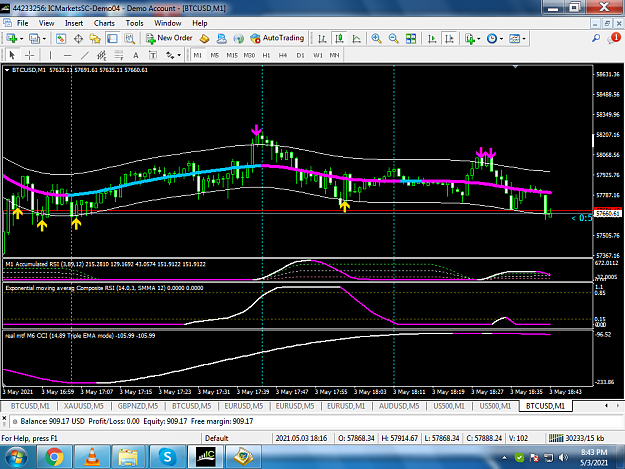Select the Fibonacci Retracement tool
The width and height of the screenshot is (625, 469).
[119, 55]
